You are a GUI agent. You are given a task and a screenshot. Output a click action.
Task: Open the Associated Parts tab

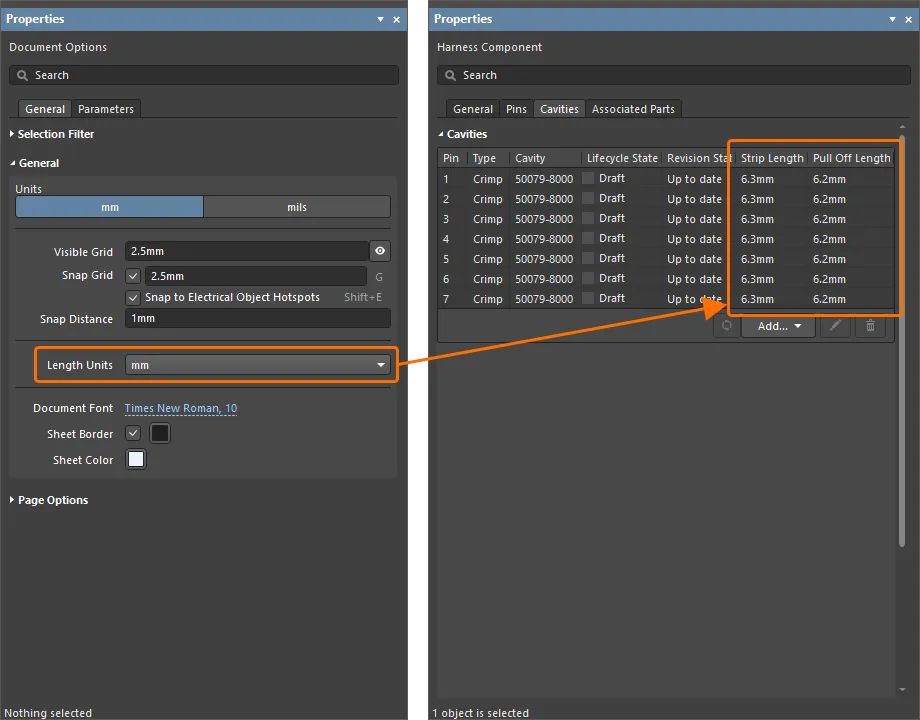click(633, 109)
